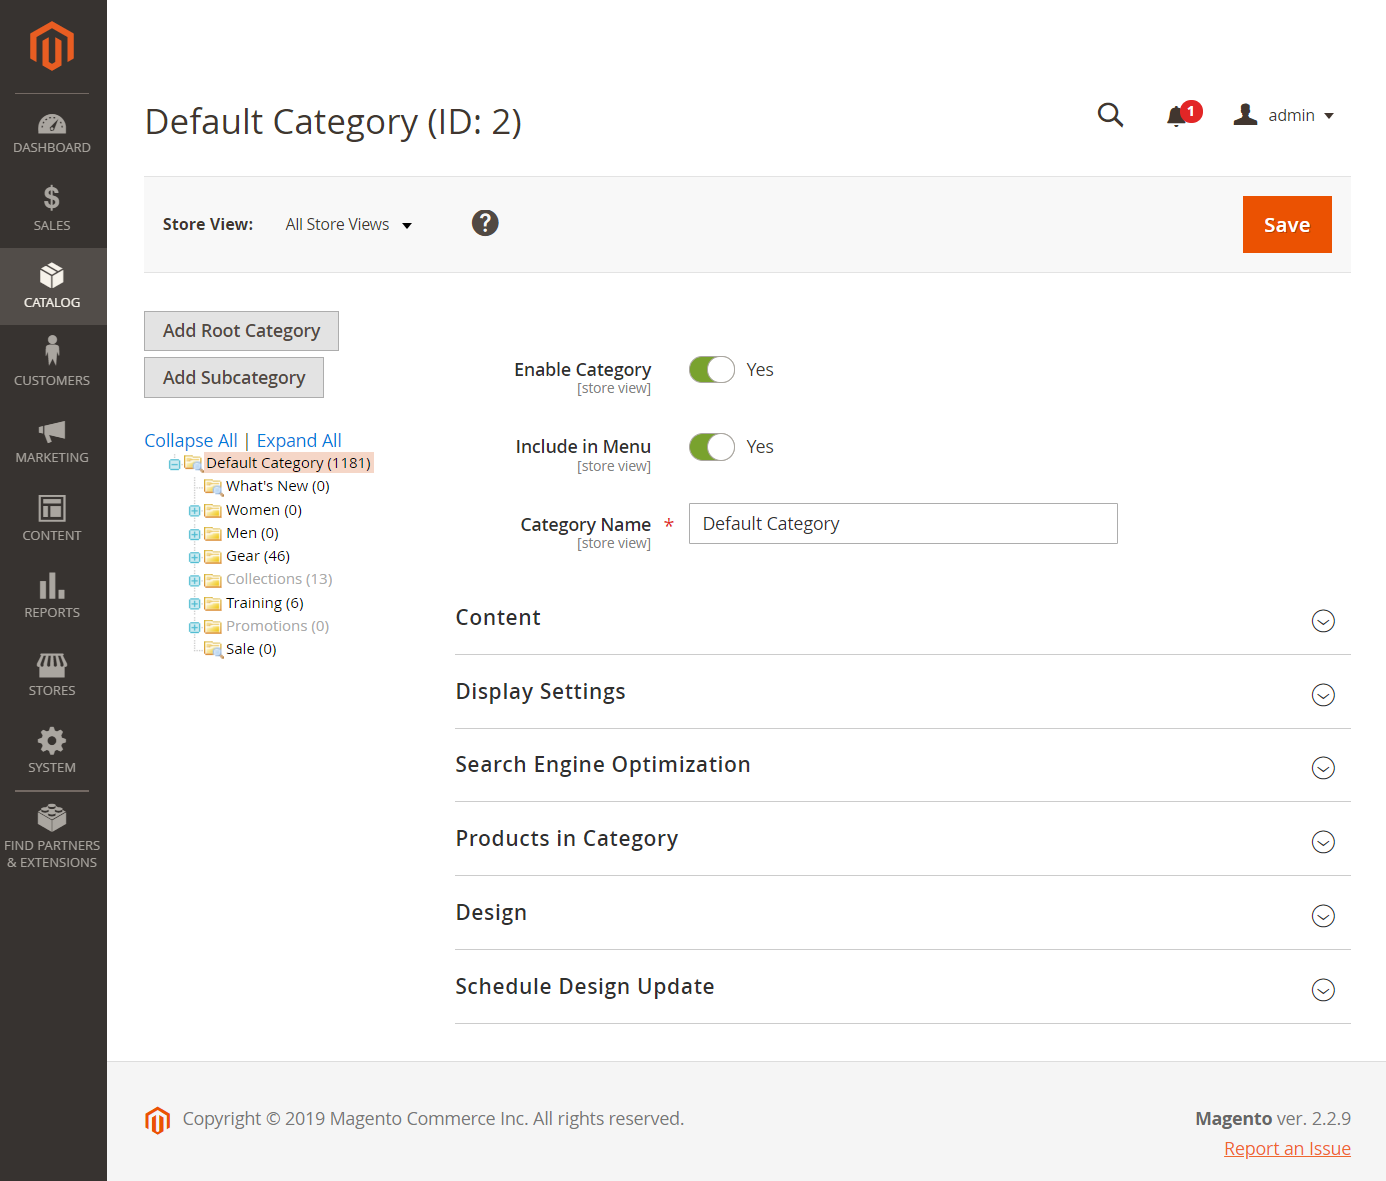The height and width of the screenshot is (1181, 1386).
Task: Expand the Promotions category tree node
Action: coord(194,627)
